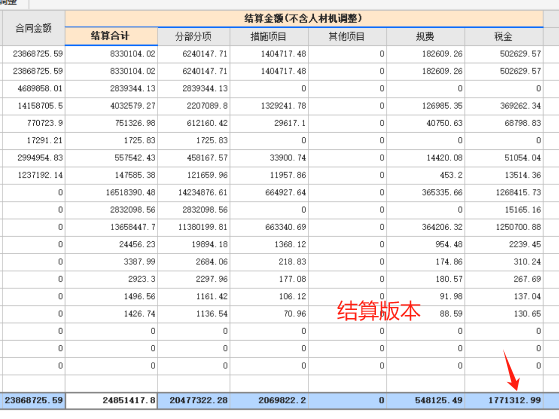Select contract total cell 23868725.59 in bottom row
The height and width of the screenshot is (419, 559).
[34, 400]
